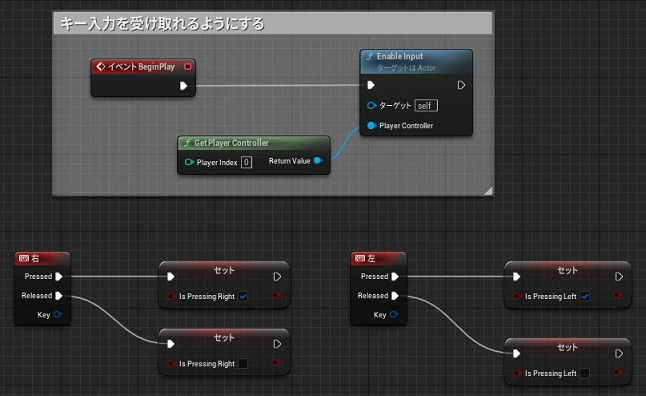Uncheck the checked Is Pressing Left checkbox

pos(585,296)
